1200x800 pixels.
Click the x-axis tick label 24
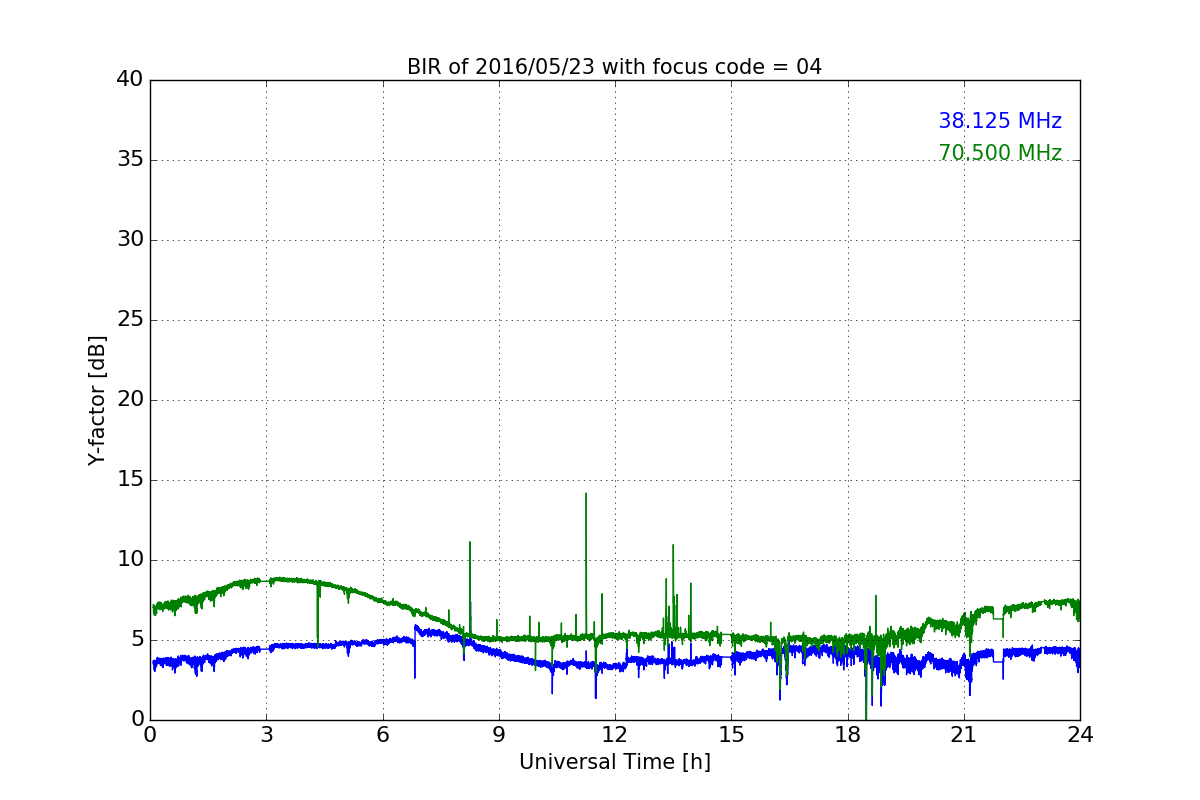point(1080,735)
